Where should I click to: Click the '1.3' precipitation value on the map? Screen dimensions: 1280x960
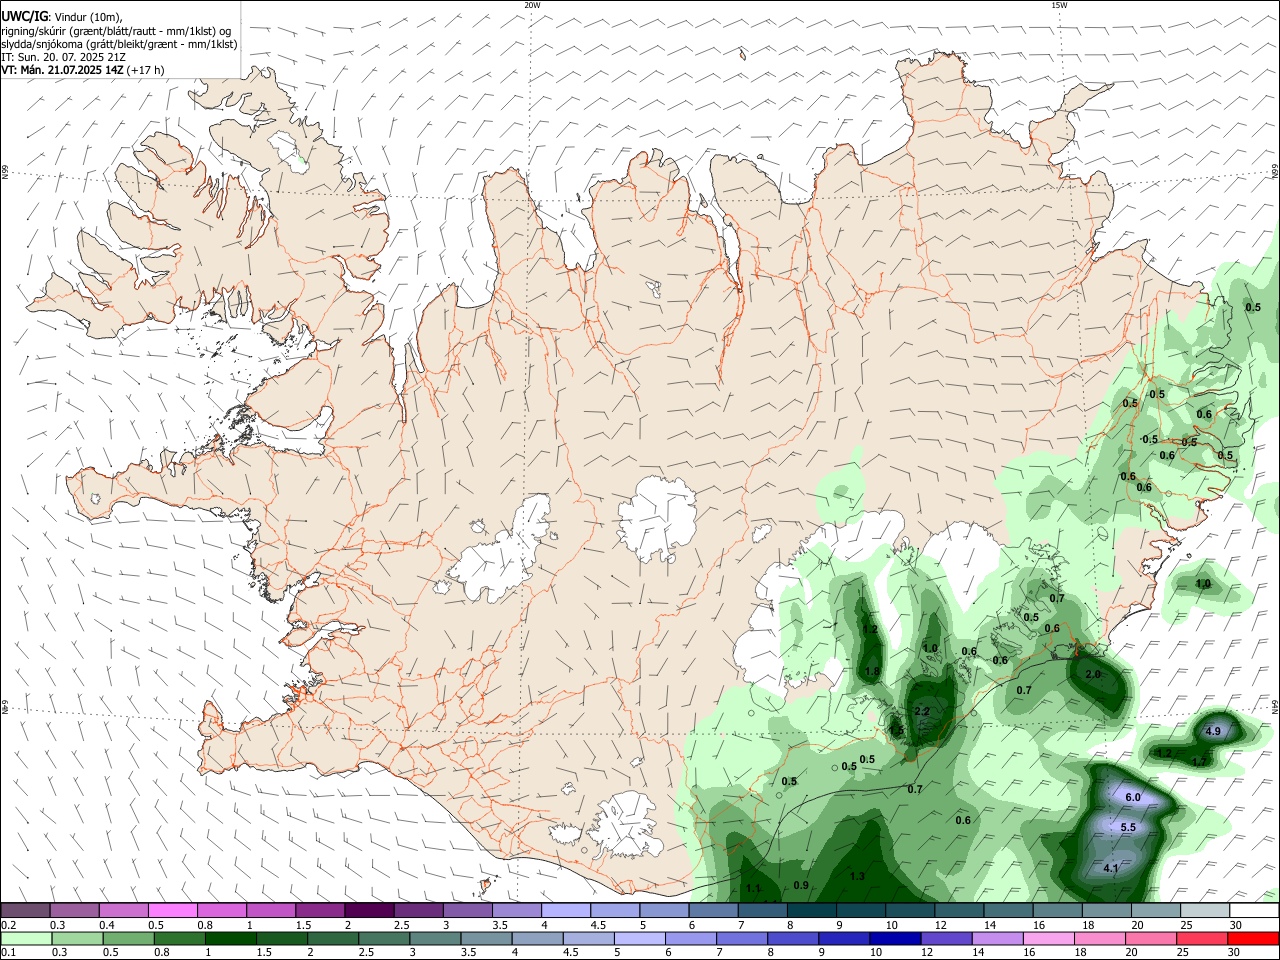pyautogui.click(x=857, y=877)
